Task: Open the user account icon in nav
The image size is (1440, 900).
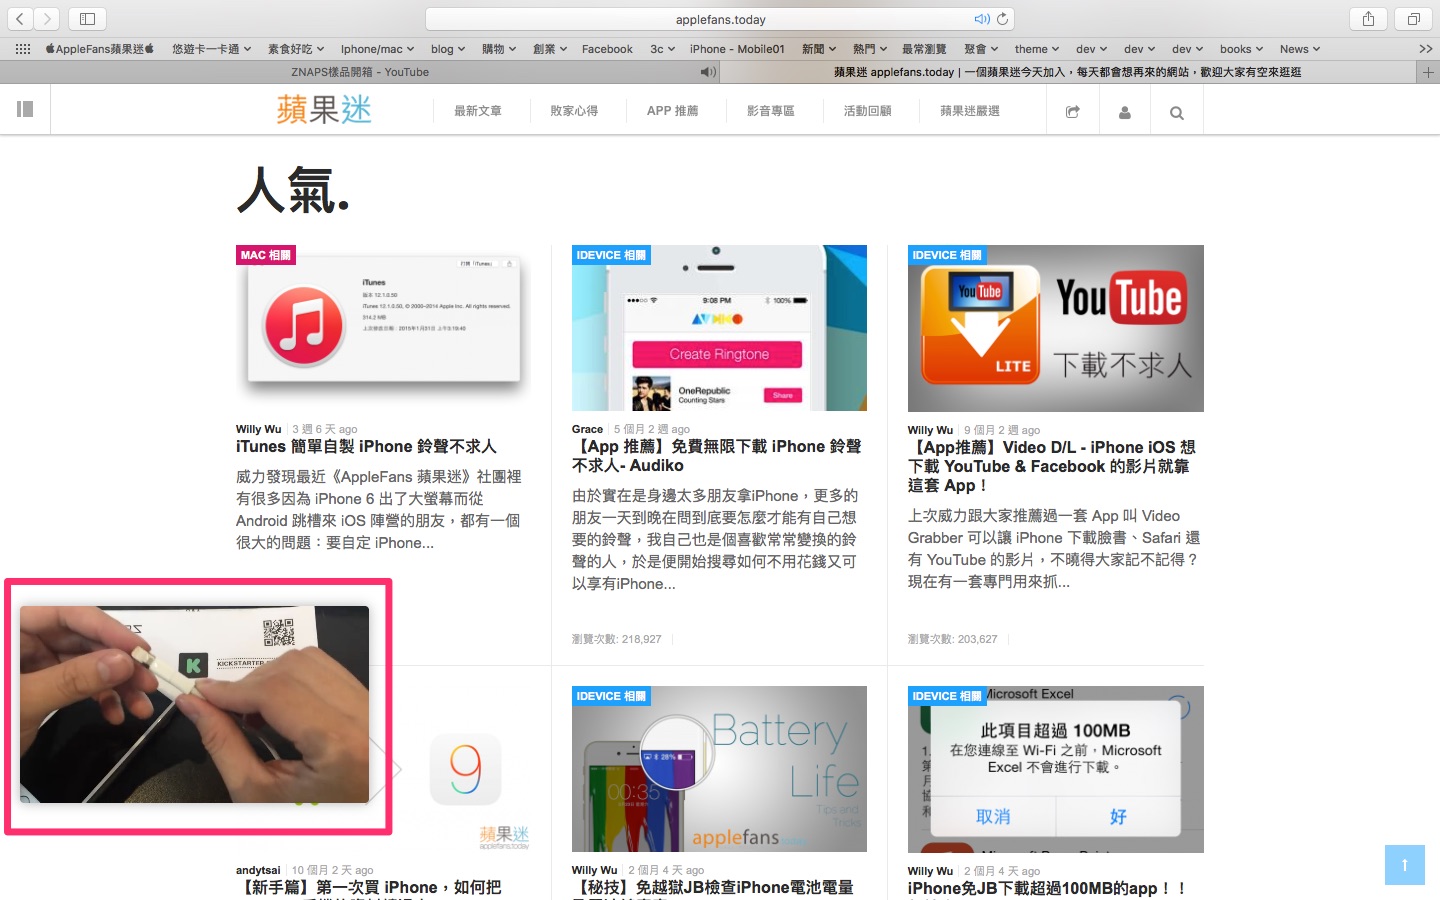Action: coord(1125,112)
